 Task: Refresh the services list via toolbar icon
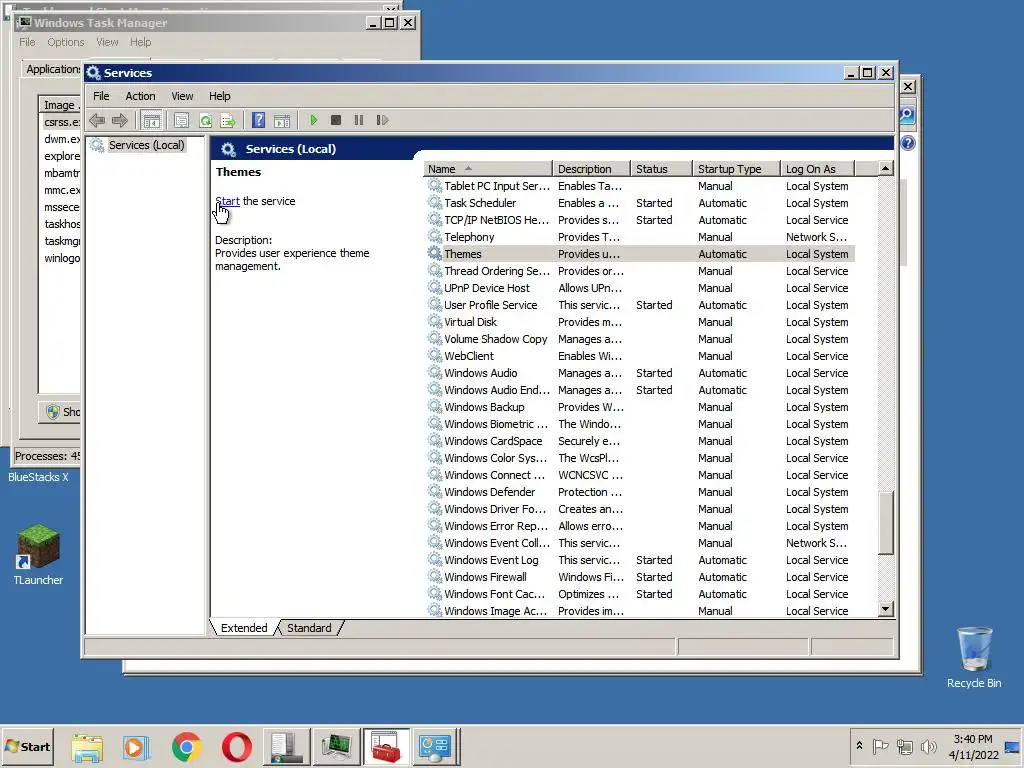tap(205, 120)
